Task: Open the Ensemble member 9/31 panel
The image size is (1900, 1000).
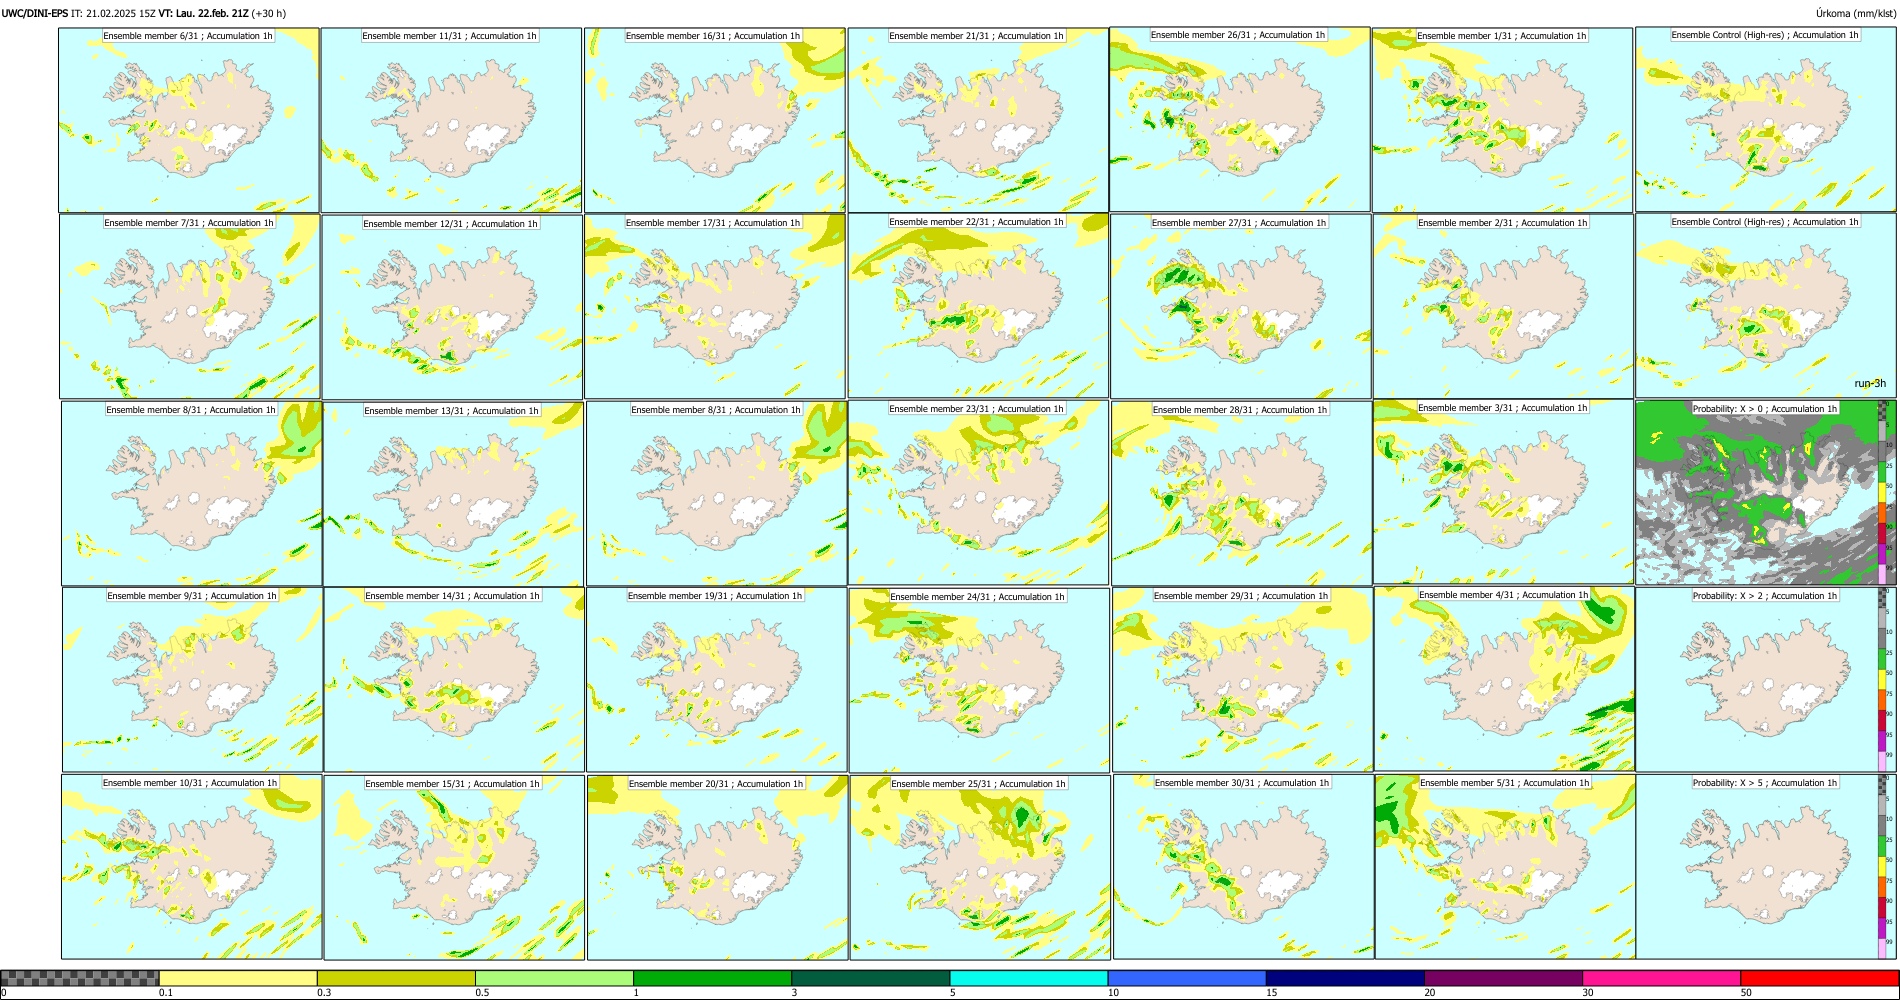Action: point(192,680)
